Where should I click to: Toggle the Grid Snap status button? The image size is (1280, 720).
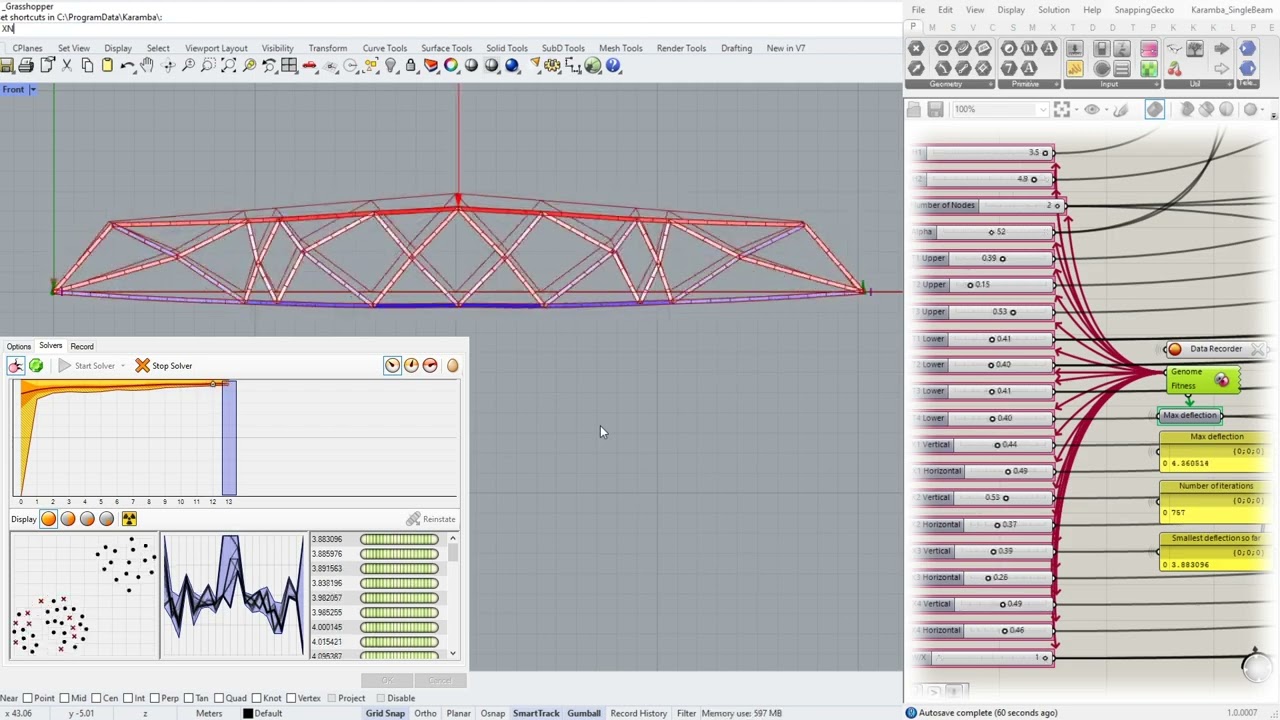click(x=385, y=713)
